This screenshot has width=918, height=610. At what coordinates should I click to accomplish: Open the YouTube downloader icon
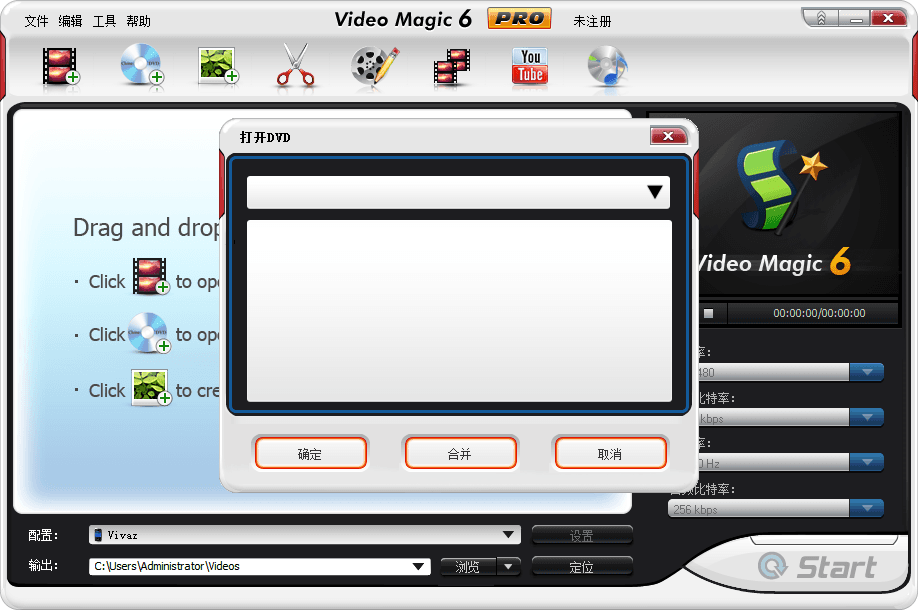pyautogui.click(x=530, y=66)
